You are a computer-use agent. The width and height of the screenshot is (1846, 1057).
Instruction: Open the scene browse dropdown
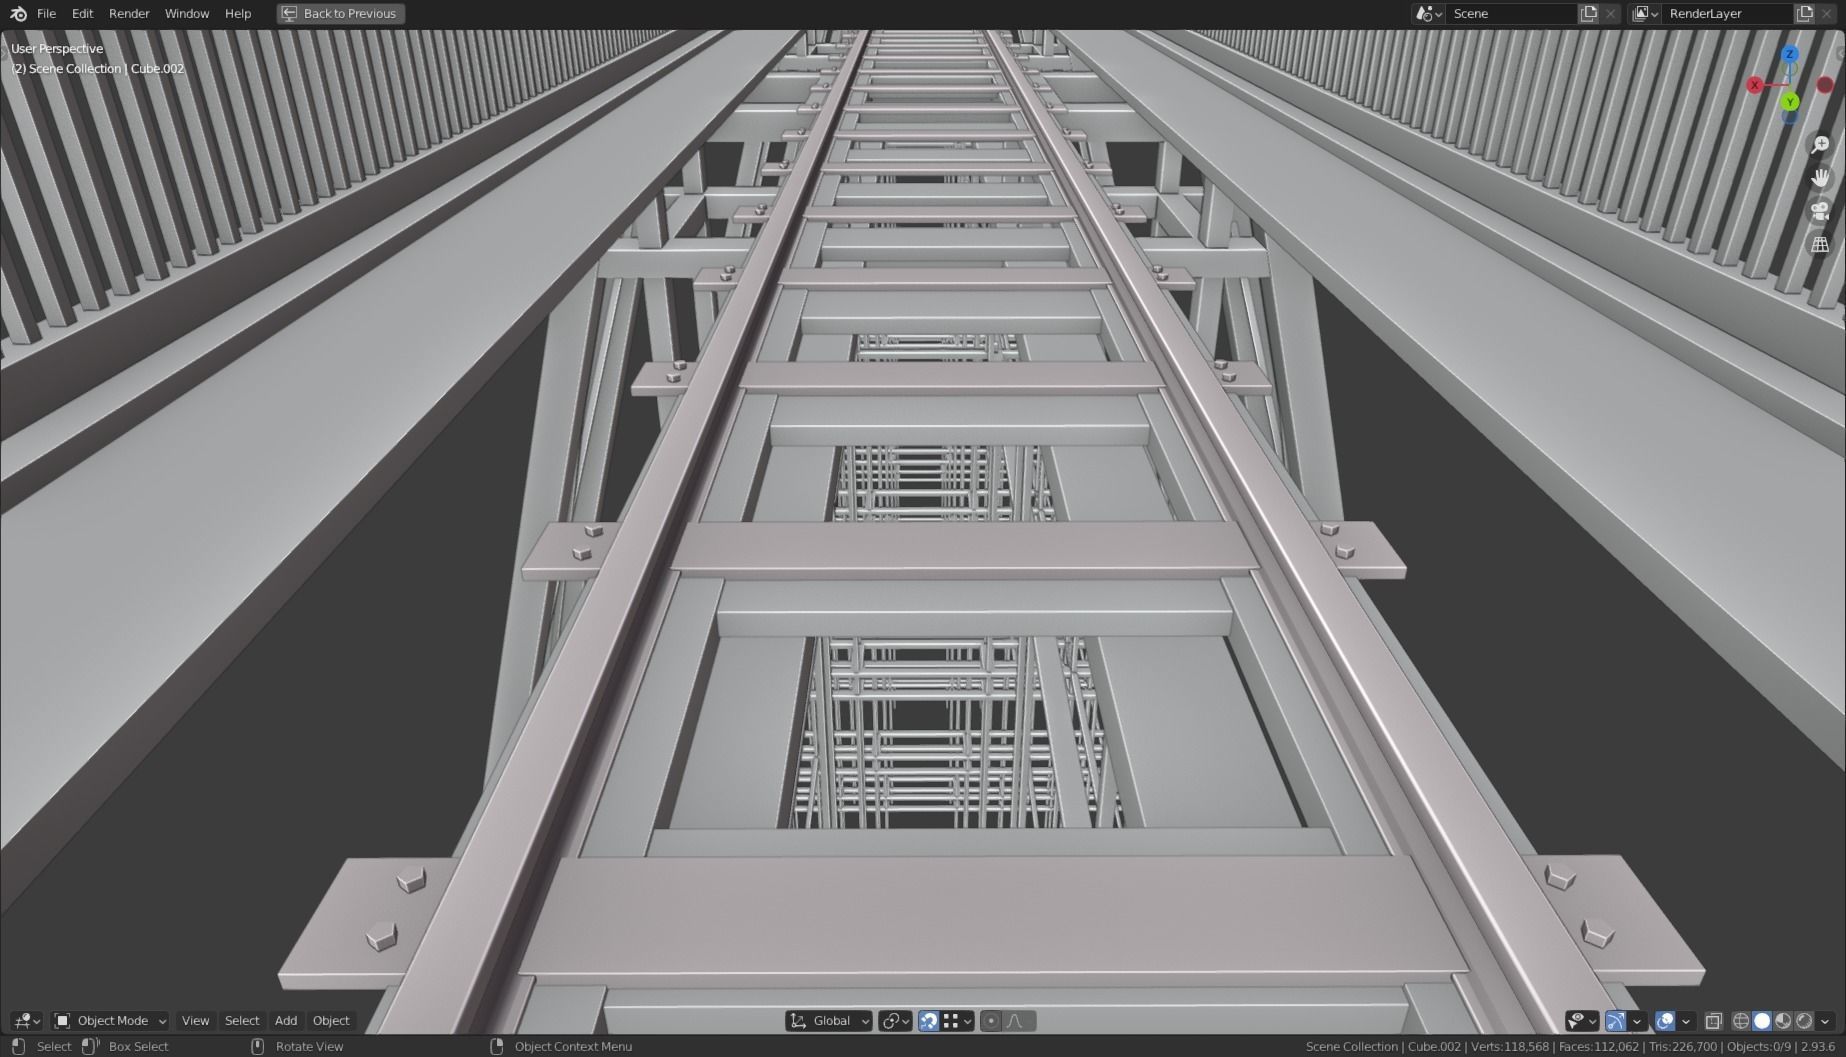[x=1428, y=13]
